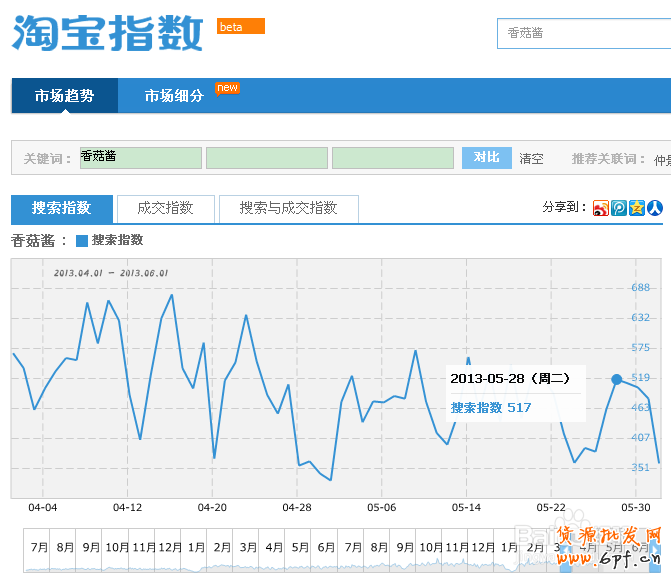Screen dimensions: 671x580
Task: Focus the top-right search box
Action: (583, 33)
